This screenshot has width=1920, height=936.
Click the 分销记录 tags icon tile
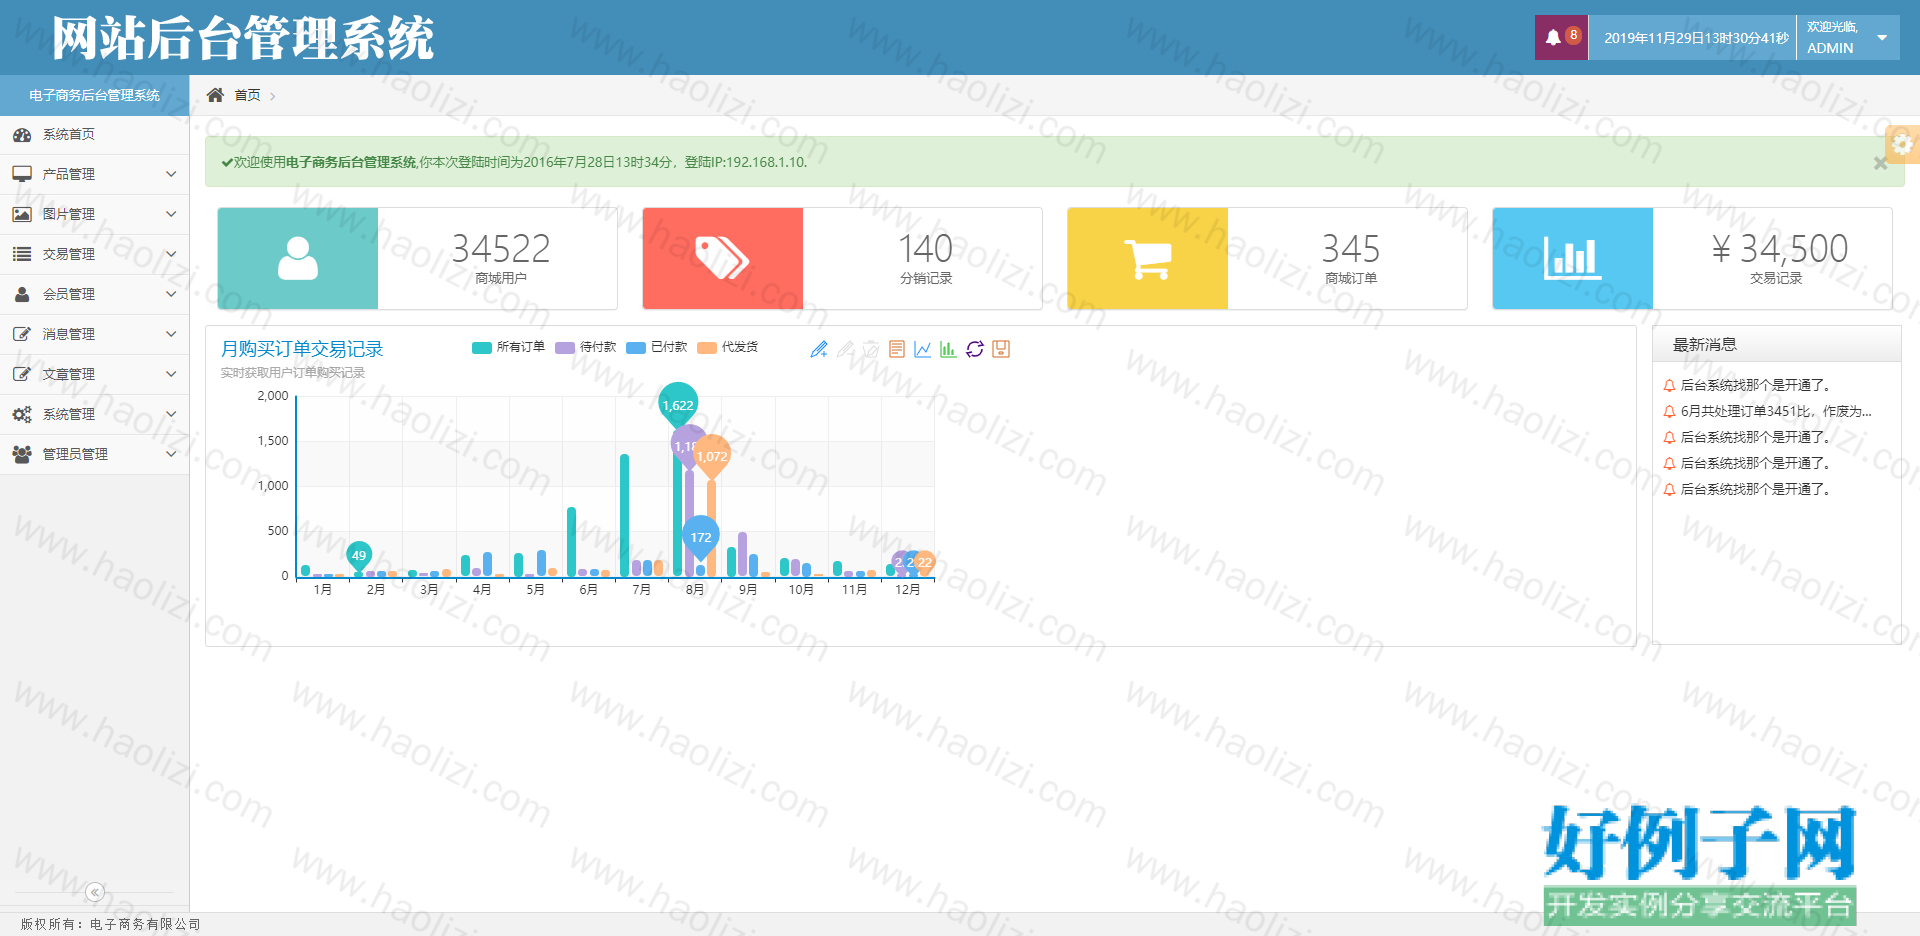click(723, 258)
